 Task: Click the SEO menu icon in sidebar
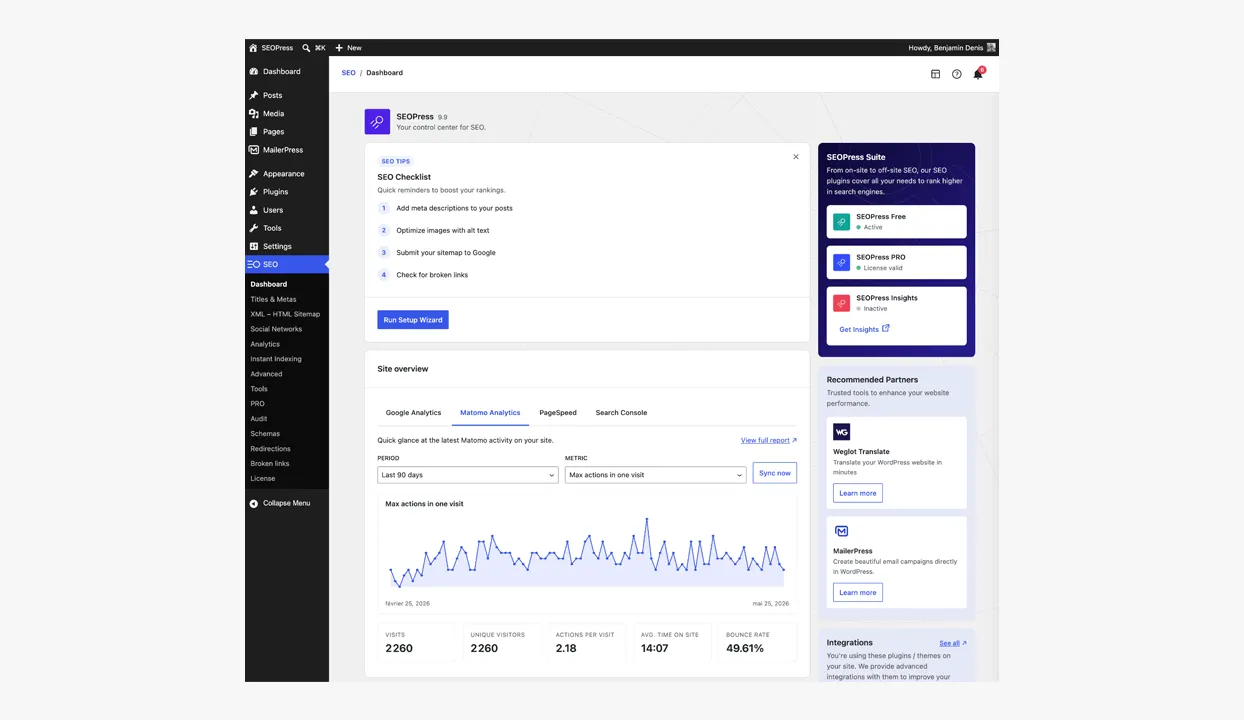point(254,264)
